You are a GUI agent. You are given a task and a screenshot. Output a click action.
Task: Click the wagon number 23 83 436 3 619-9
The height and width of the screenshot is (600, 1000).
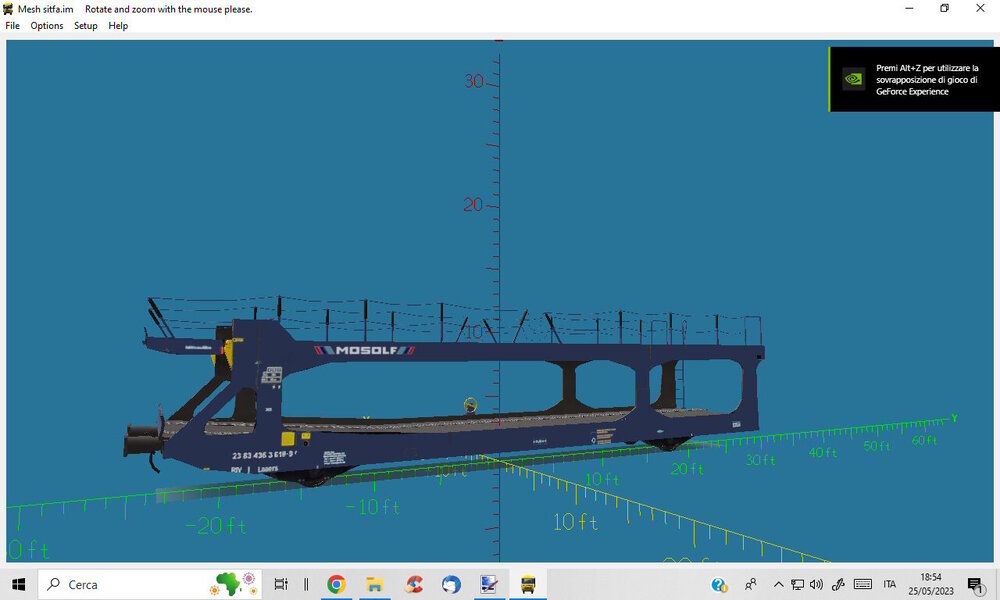264,455
